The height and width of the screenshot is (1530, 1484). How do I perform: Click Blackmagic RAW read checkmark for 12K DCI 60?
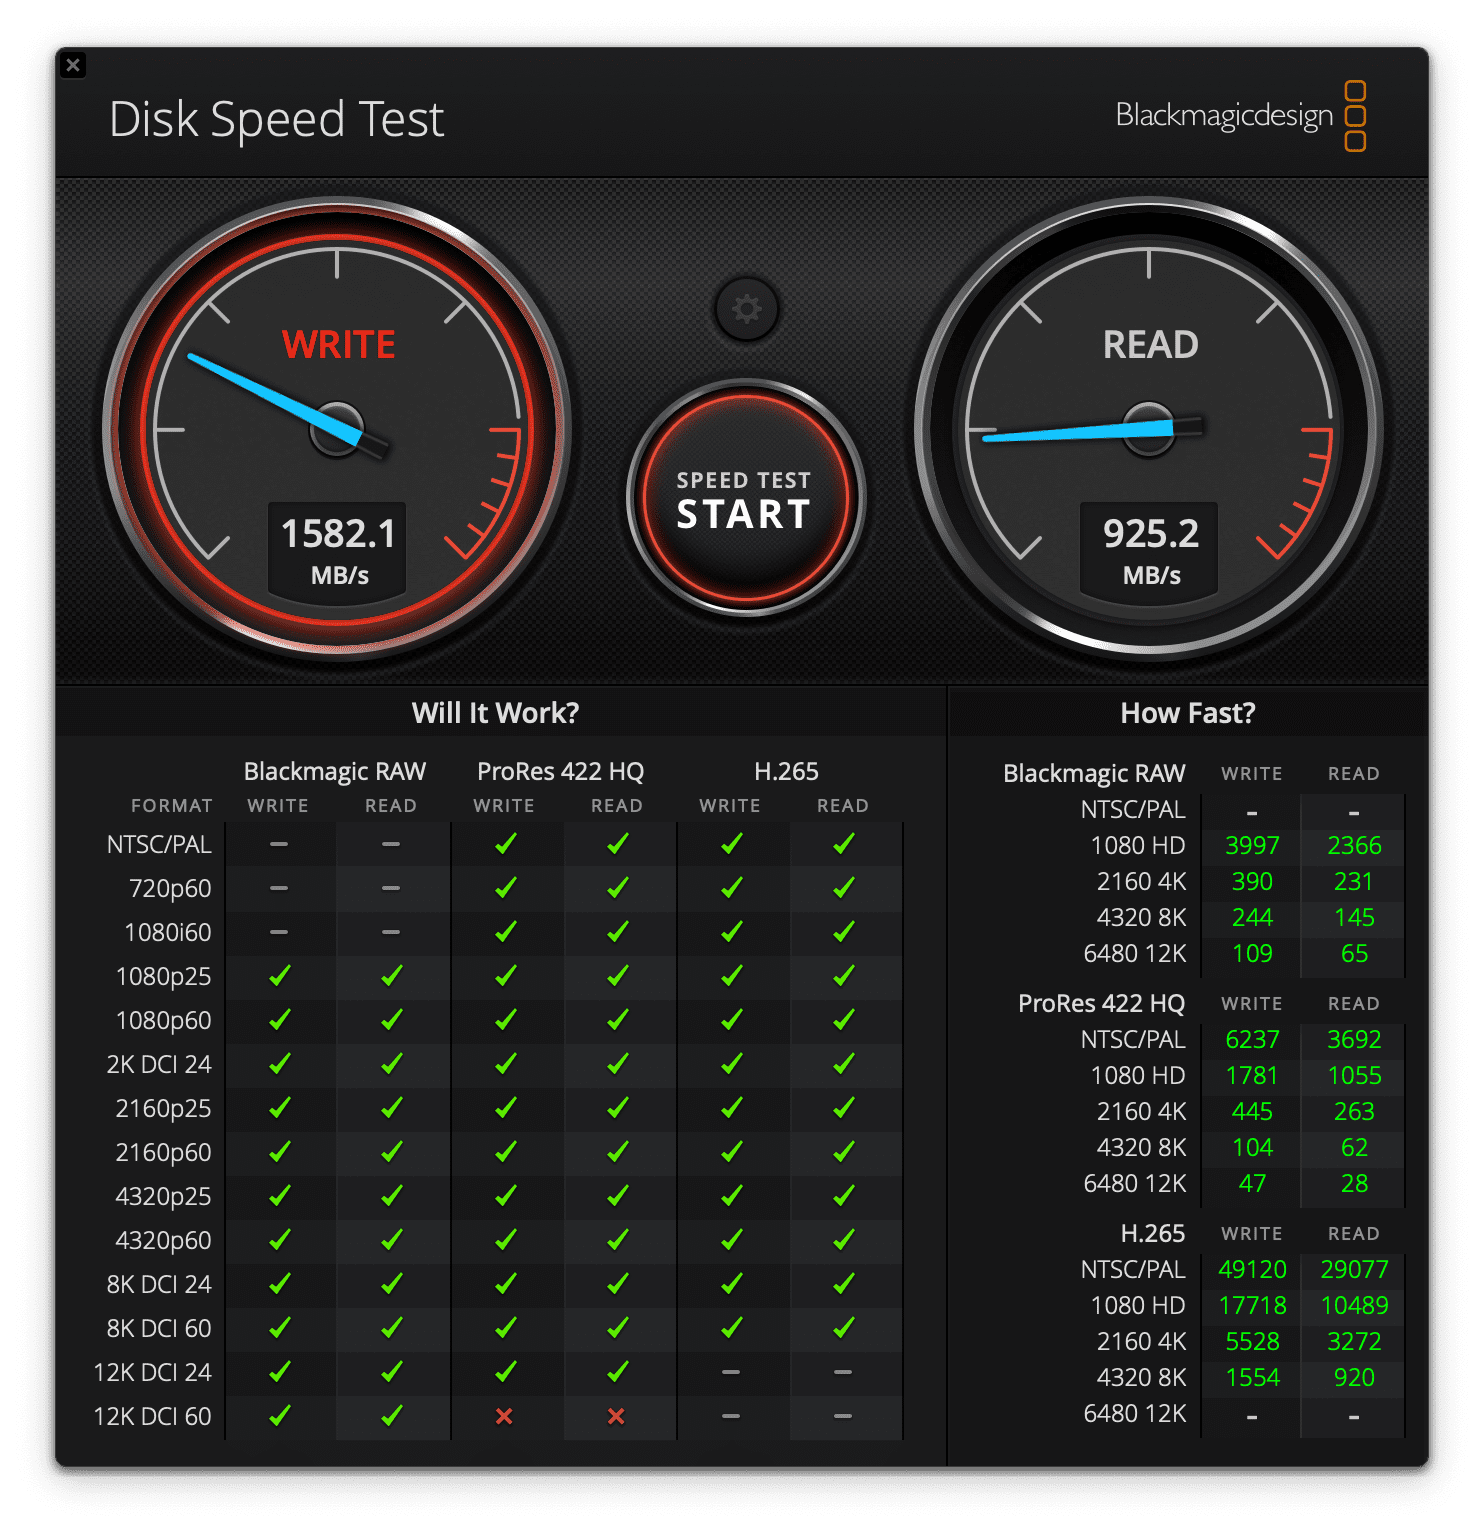[392, 1416]
